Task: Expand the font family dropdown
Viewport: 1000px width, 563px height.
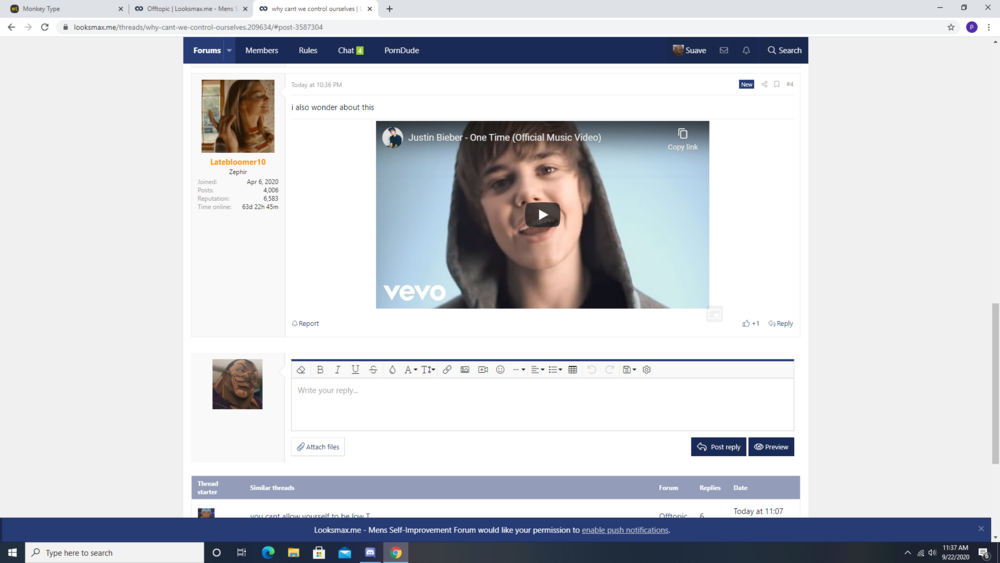Action: [x=411, y=370]
